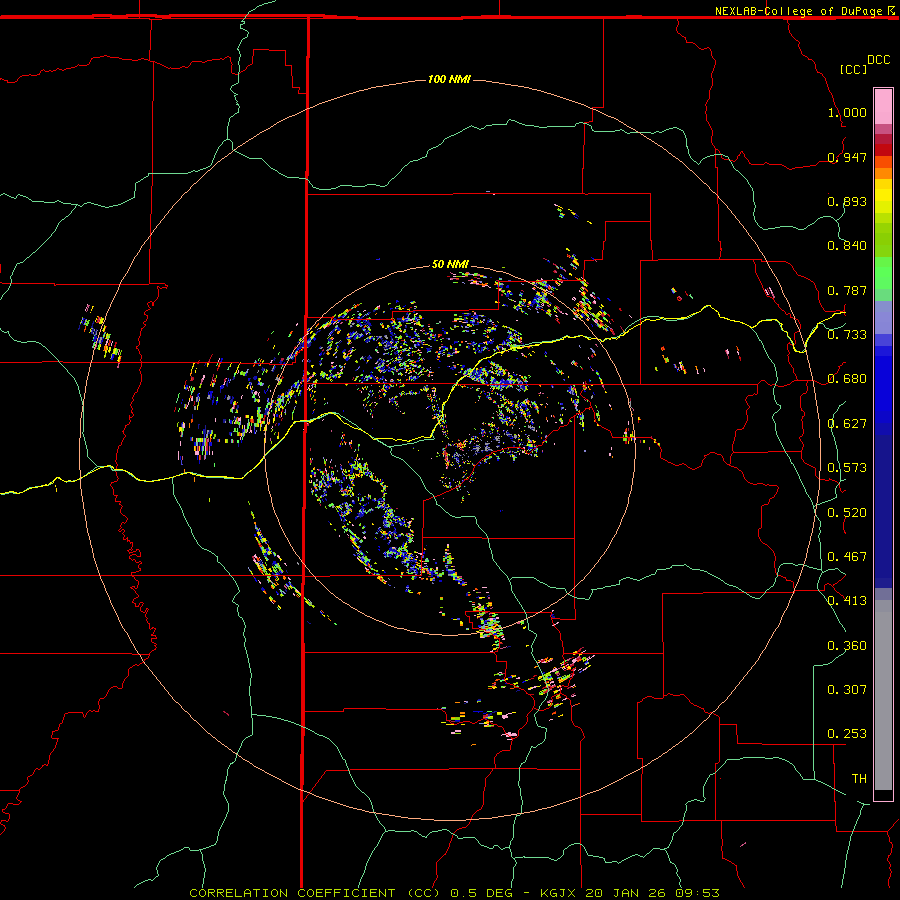Click the 0.893 scale value
This screenshot has height=900, width=900.
coord(847,201)
